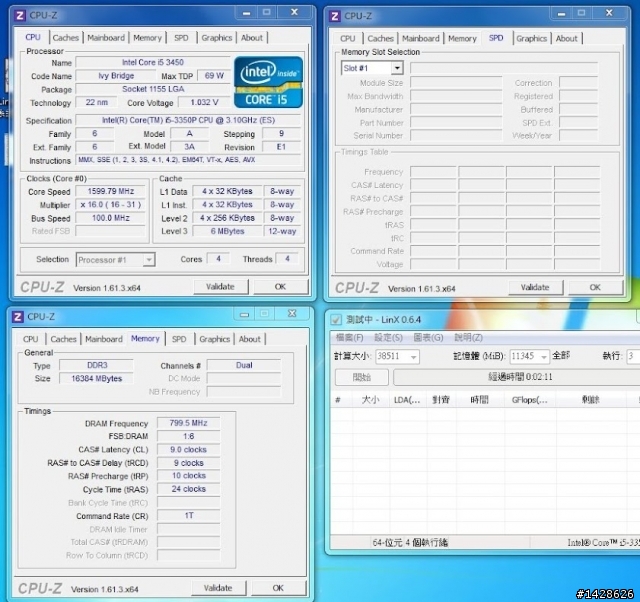Expand the Processor #1 selection dropdown
640x602 pixels.
149,260
